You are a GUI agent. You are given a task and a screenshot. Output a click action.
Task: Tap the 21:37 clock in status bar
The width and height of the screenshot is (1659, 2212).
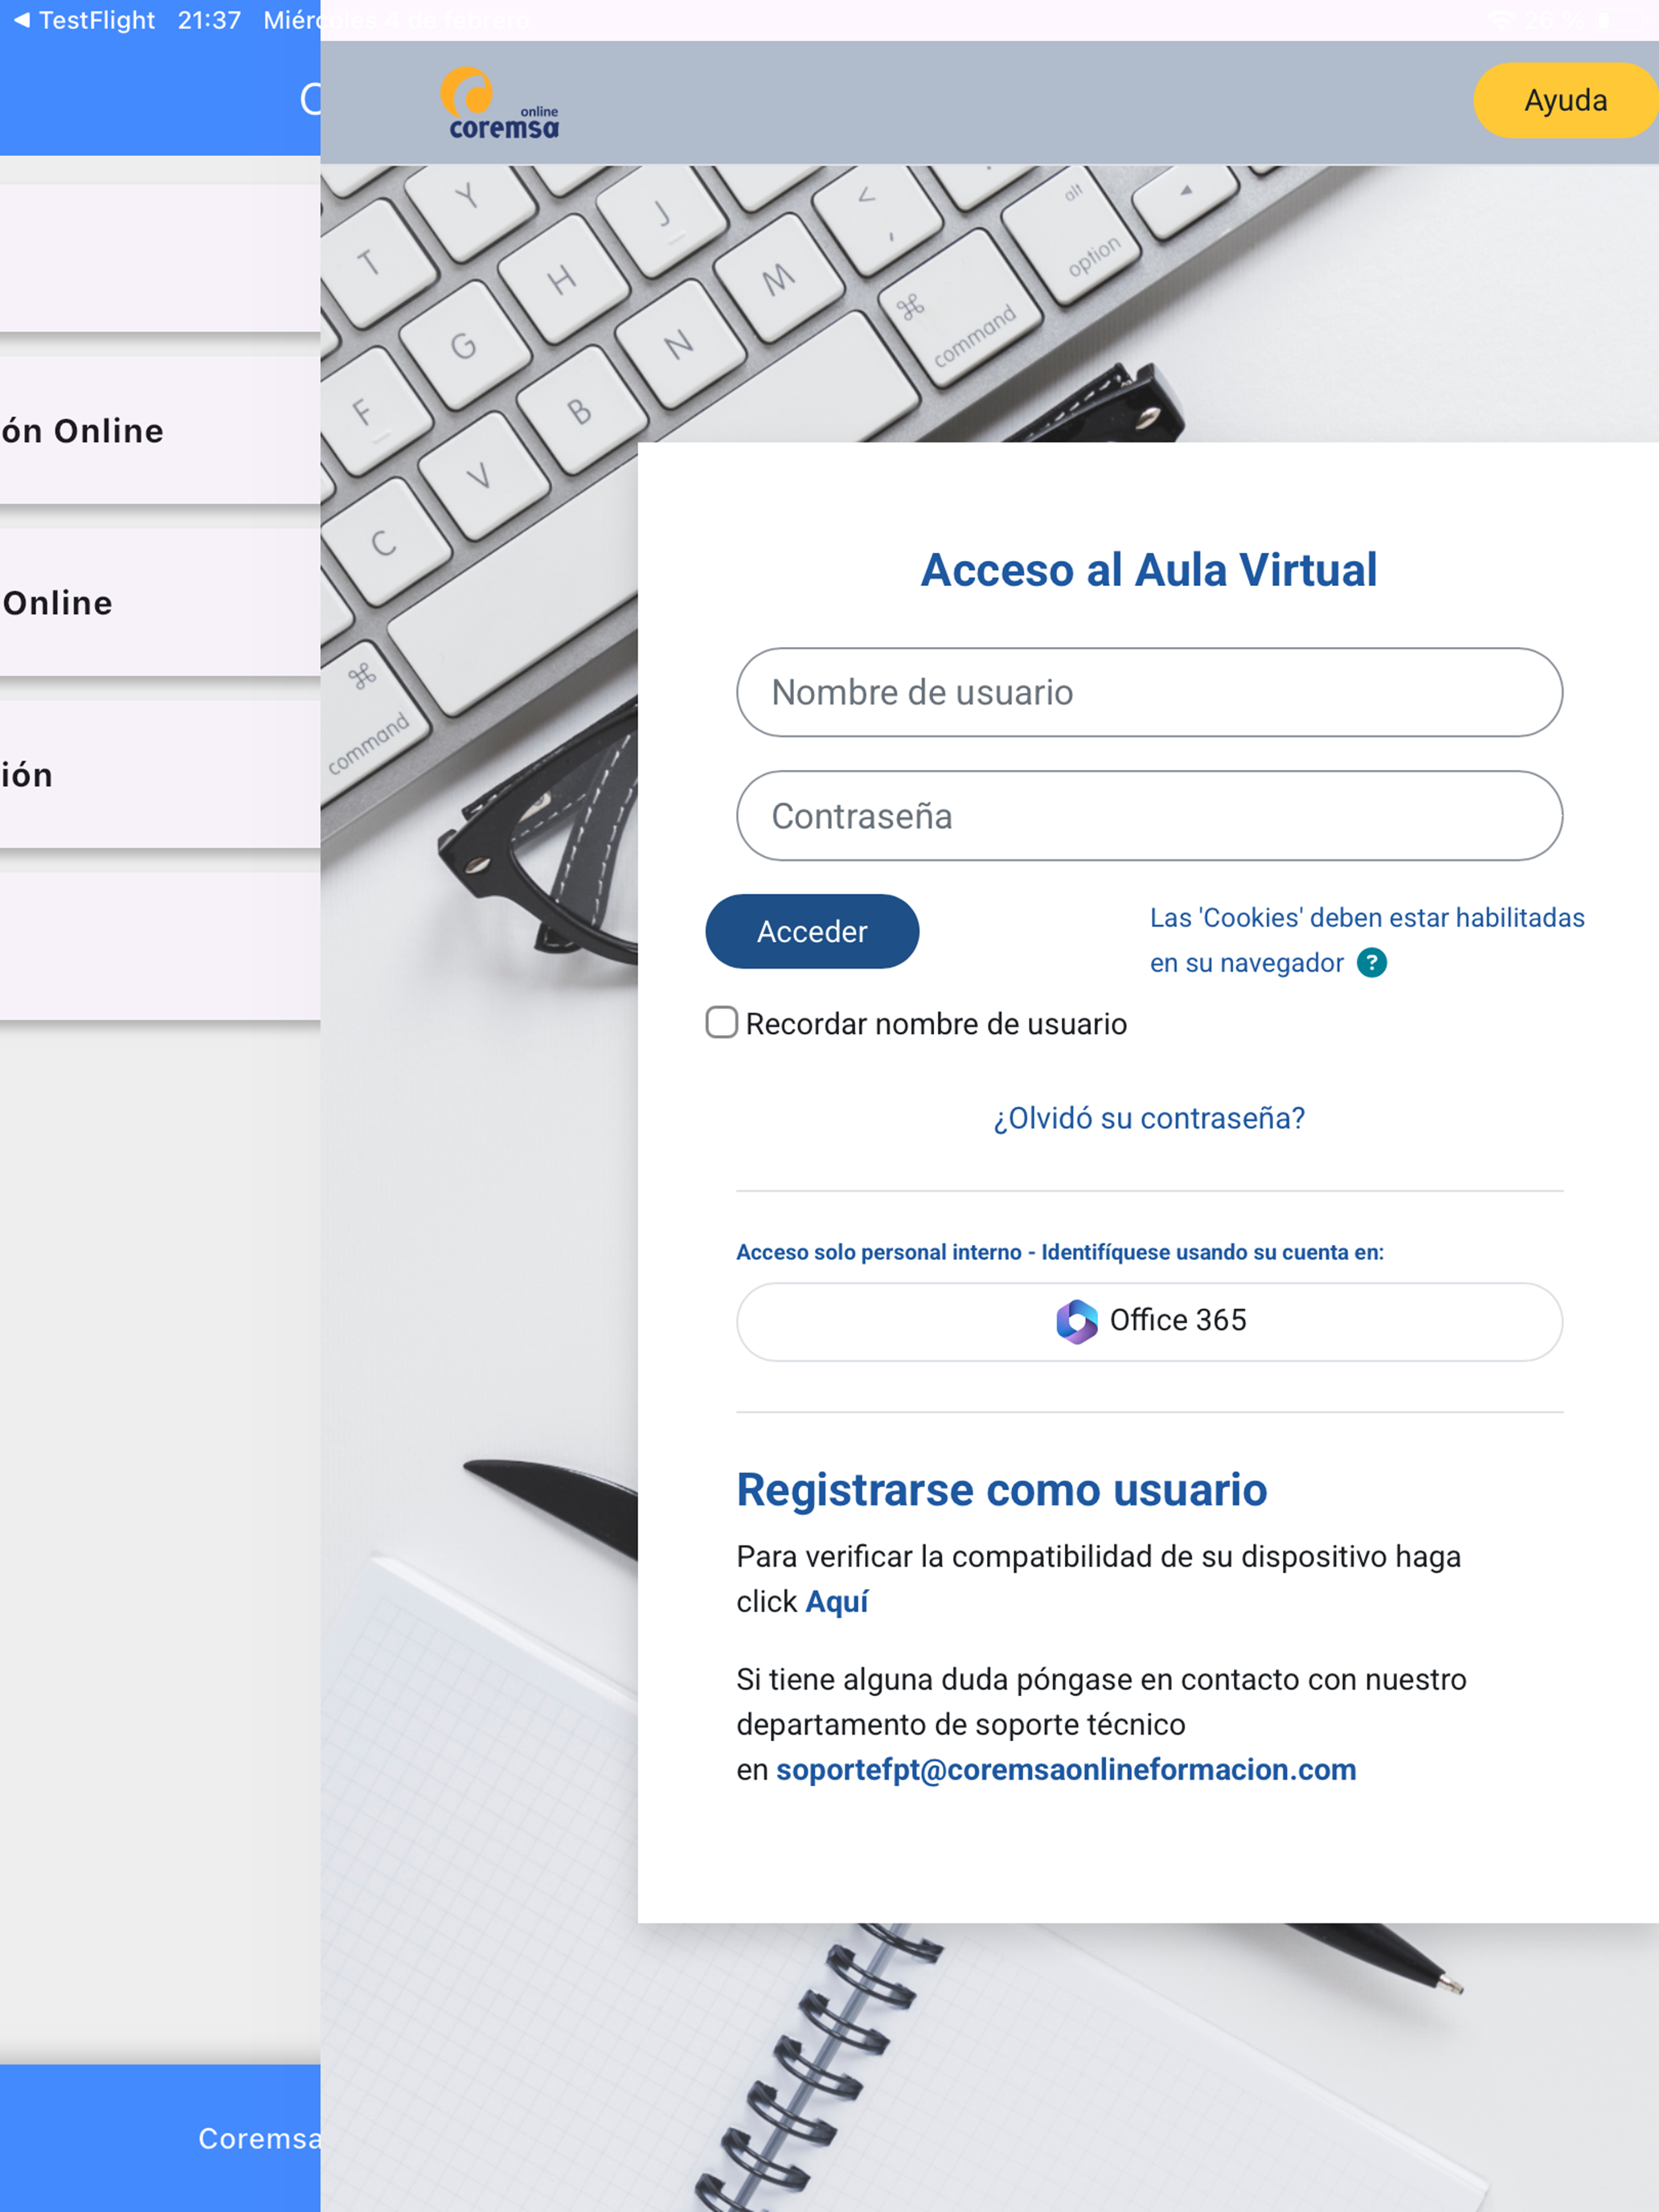(209, 20)
